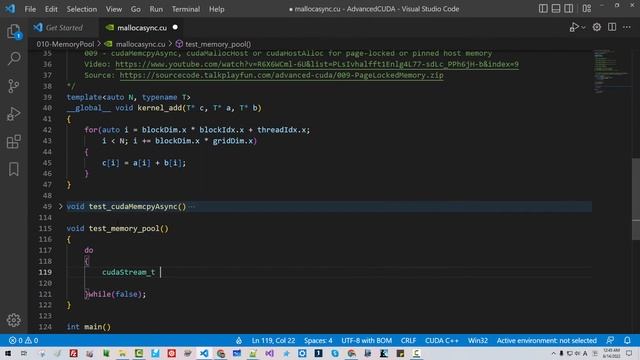Click test_memory_pool() breadcrumb
Viewport: 640px width, 360px height.
coord(218,44)
